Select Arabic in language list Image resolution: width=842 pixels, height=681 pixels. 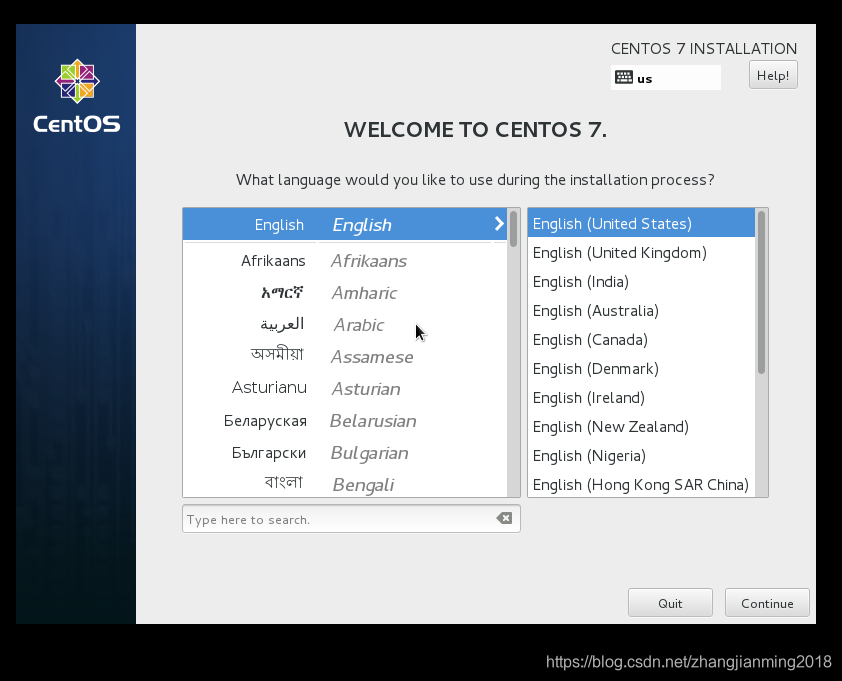345,325
